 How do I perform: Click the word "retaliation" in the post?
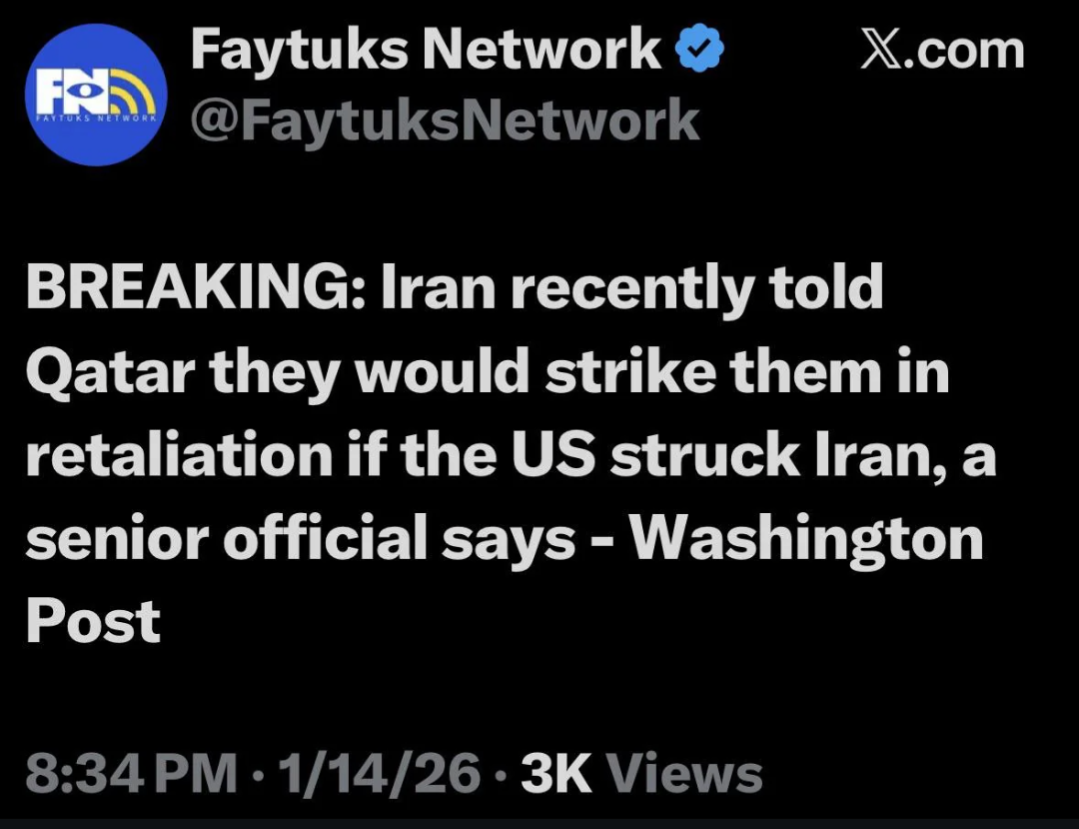[174, 456]
